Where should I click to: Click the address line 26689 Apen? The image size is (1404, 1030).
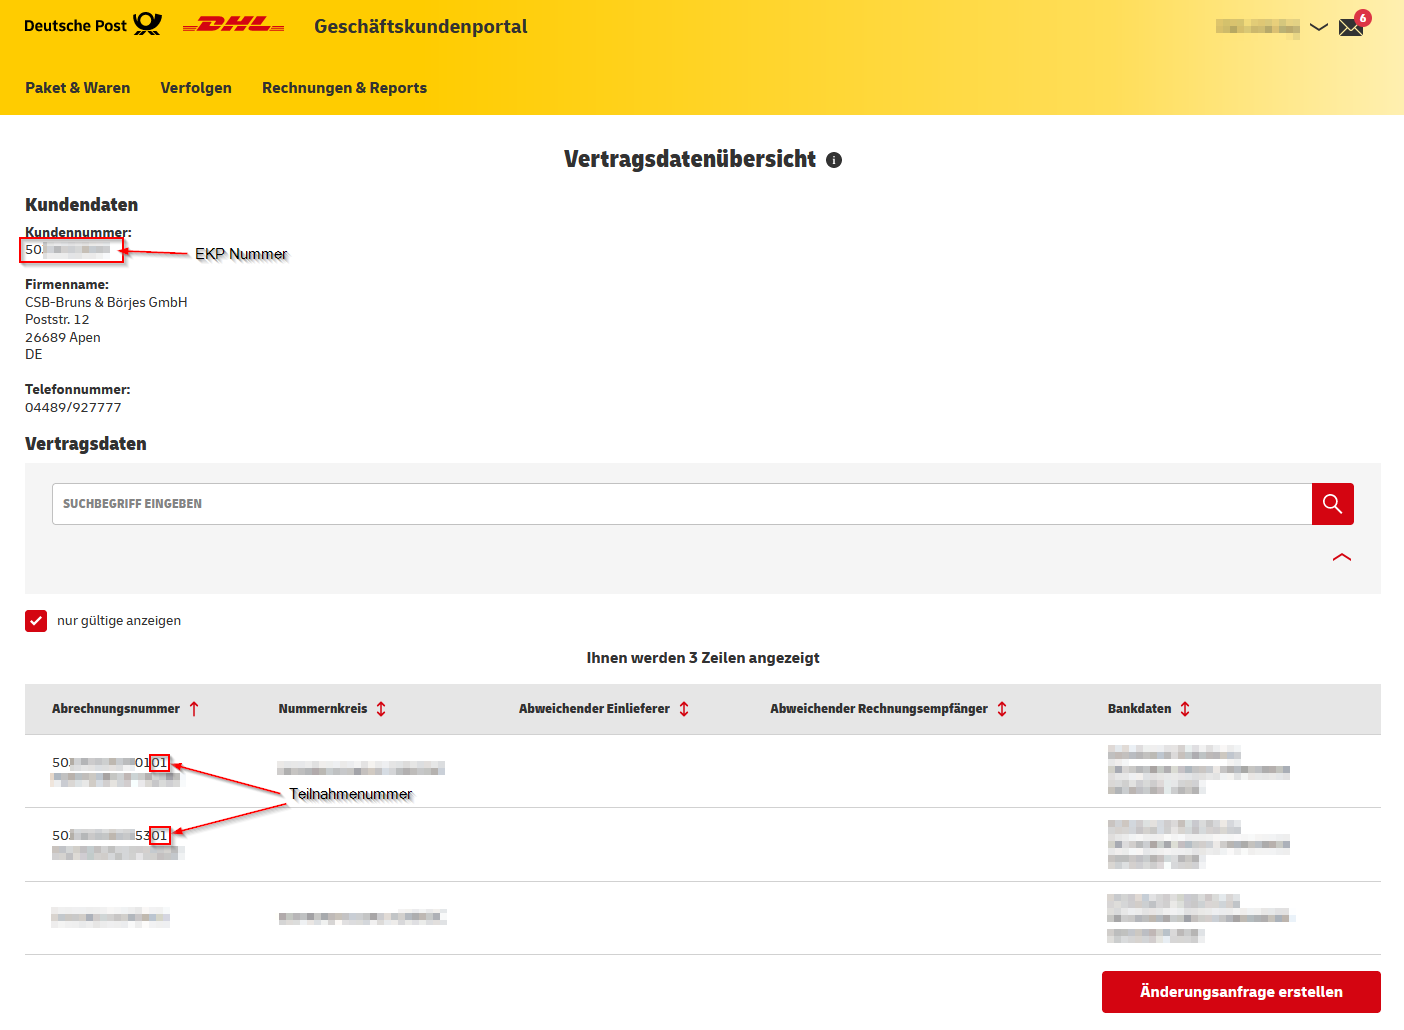(x=63, y=338)
